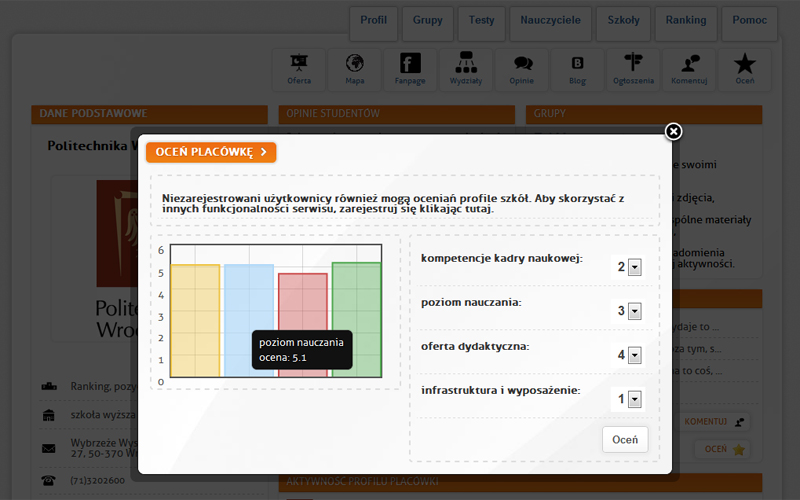Close the rating popup dialog
Screen dimensions: 800x500
(x=673, y=132)
